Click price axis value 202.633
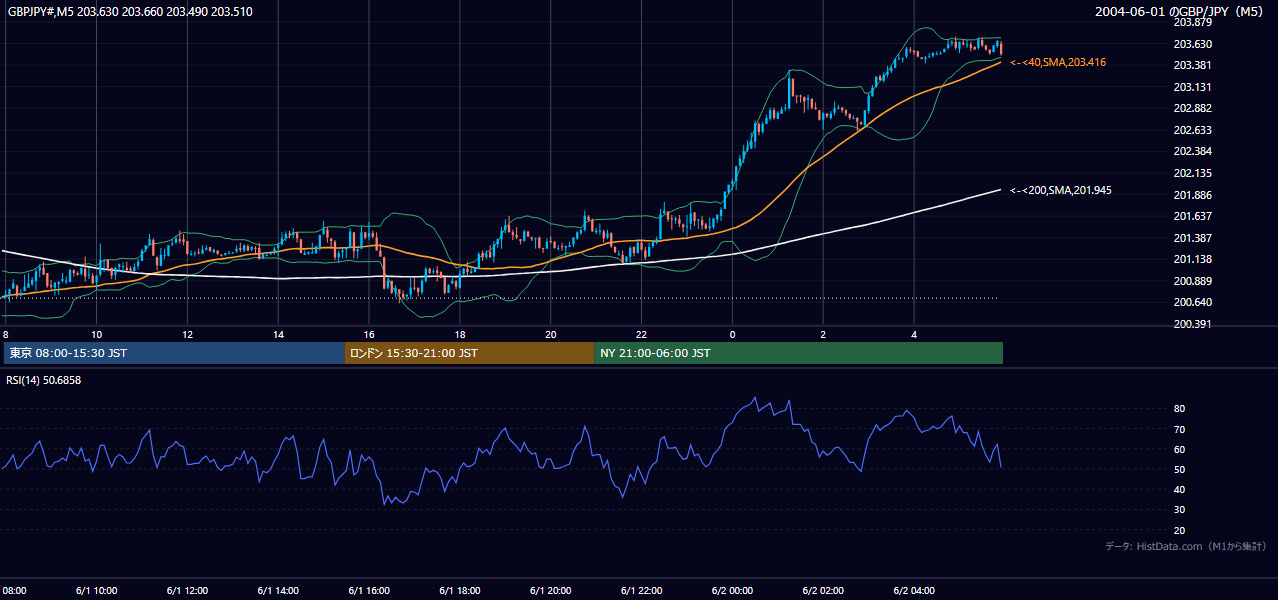The image size is (1278, 600). pyautogui.click(x=1192, y=130)
